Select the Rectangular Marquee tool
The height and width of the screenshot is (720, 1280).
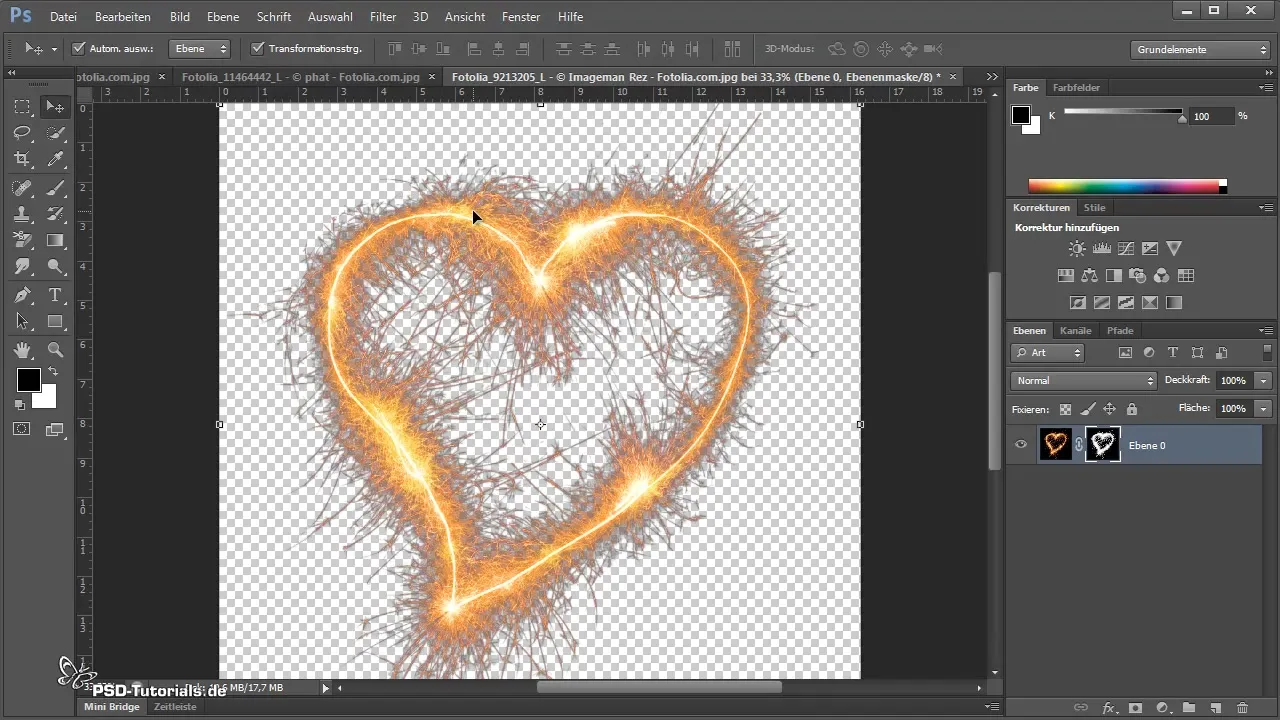pyautogui.click(x=23, y=107)
